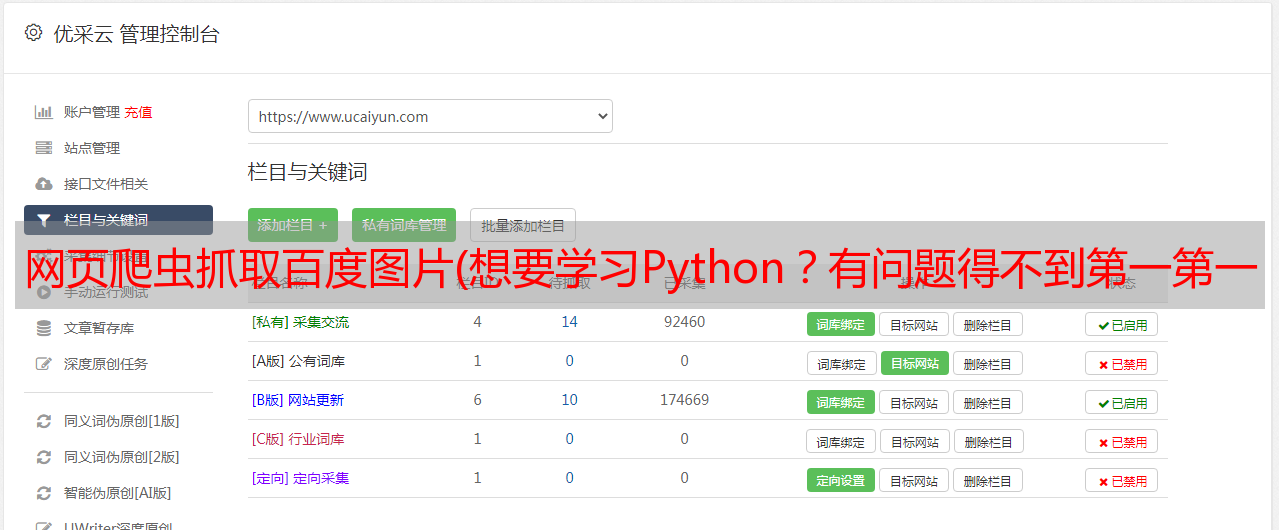Click the 文章暂存库 database icon
Image resolution: width=1279 pixels, height=530 pixels.
point(44,328)
